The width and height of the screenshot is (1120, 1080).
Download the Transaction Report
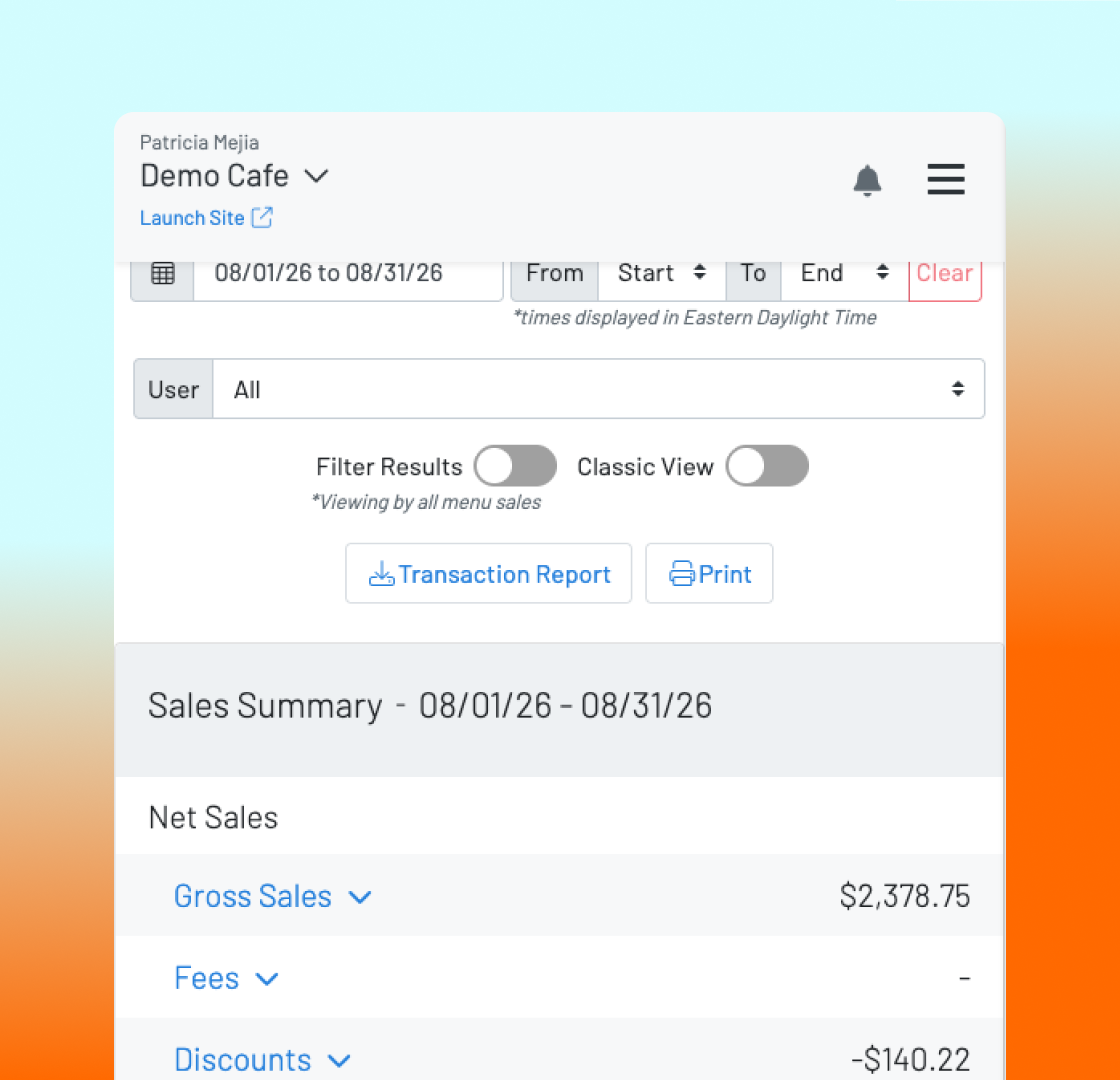pos(489,574)
